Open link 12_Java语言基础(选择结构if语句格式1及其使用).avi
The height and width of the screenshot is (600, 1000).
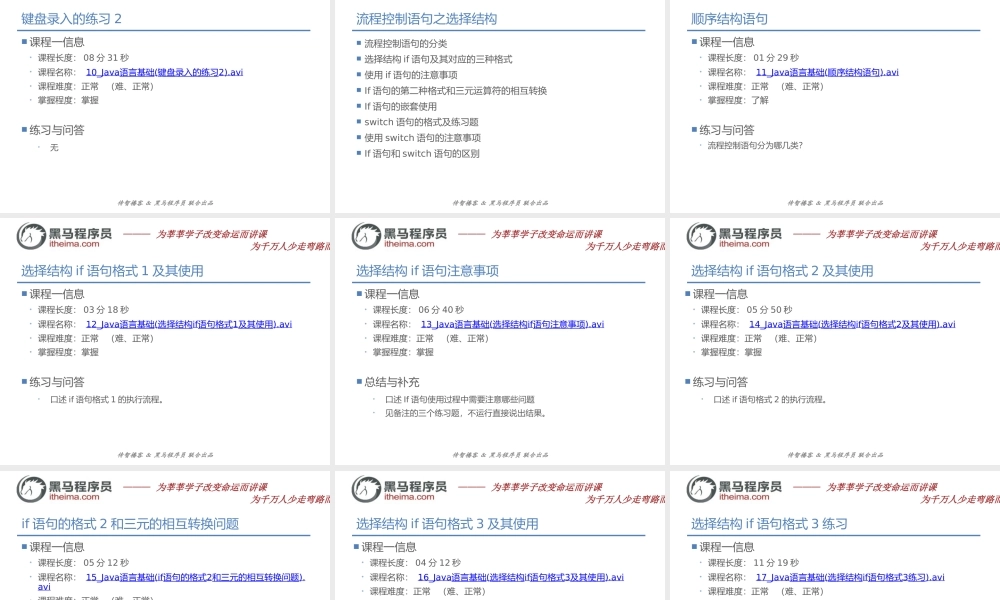tap(191, 323)
